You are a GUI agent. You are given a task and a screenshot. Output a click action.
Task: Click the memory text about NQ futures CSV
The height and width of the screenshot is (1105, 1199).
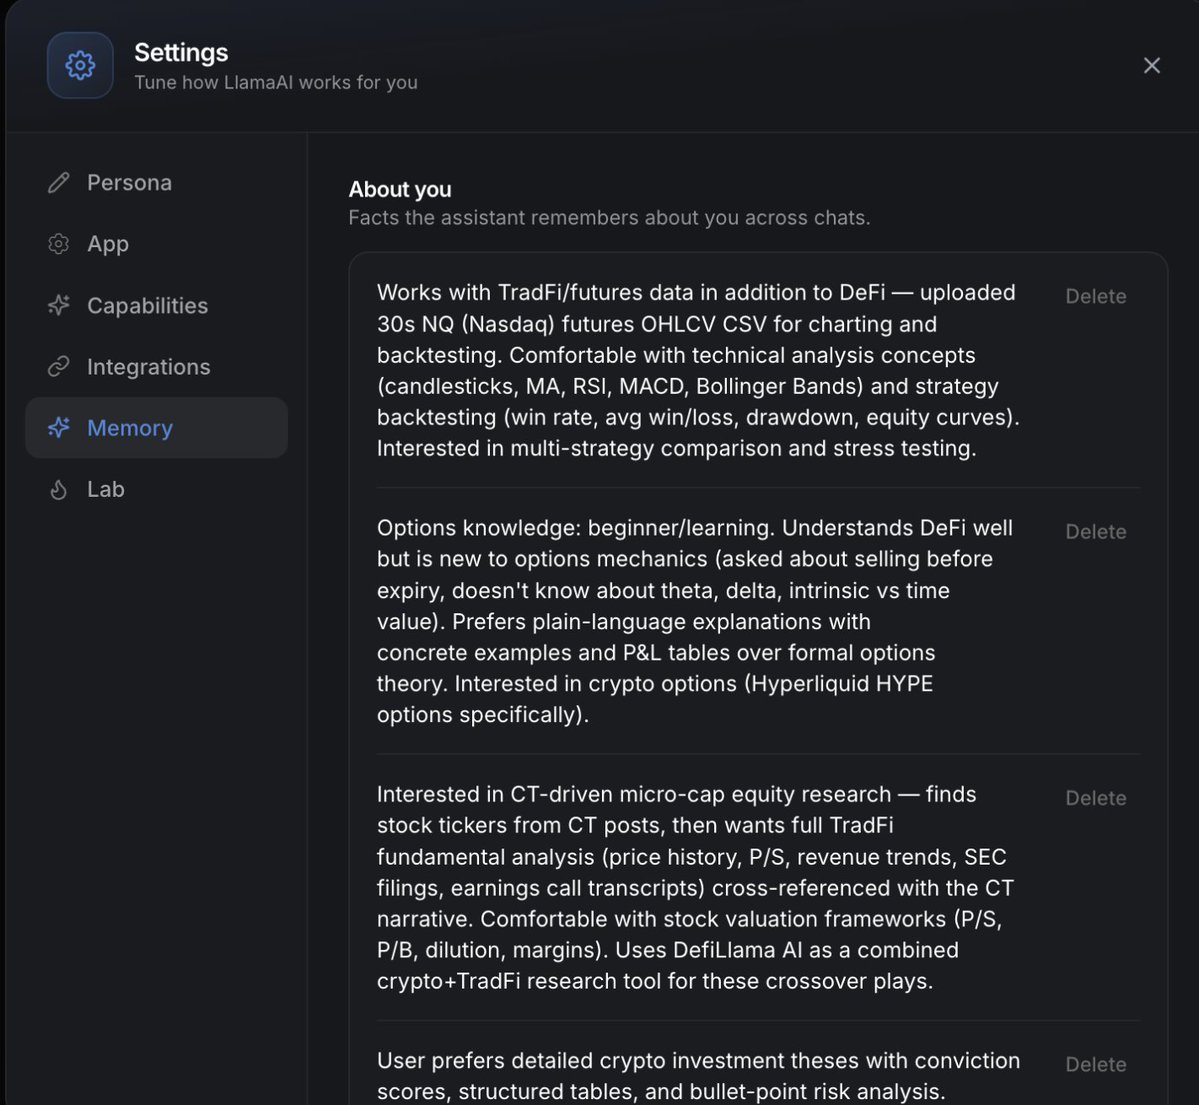698,370
